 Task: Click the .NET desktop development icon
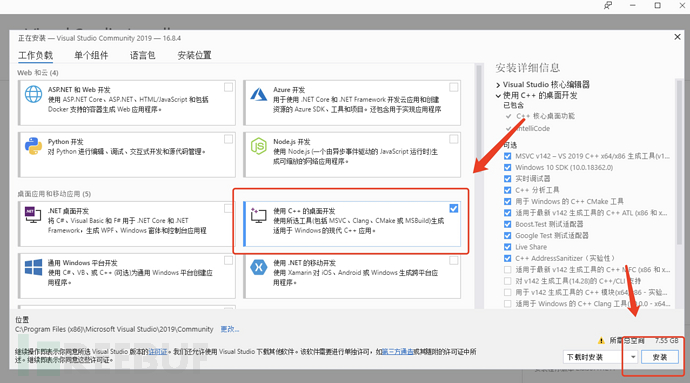[x=33, y=214]
